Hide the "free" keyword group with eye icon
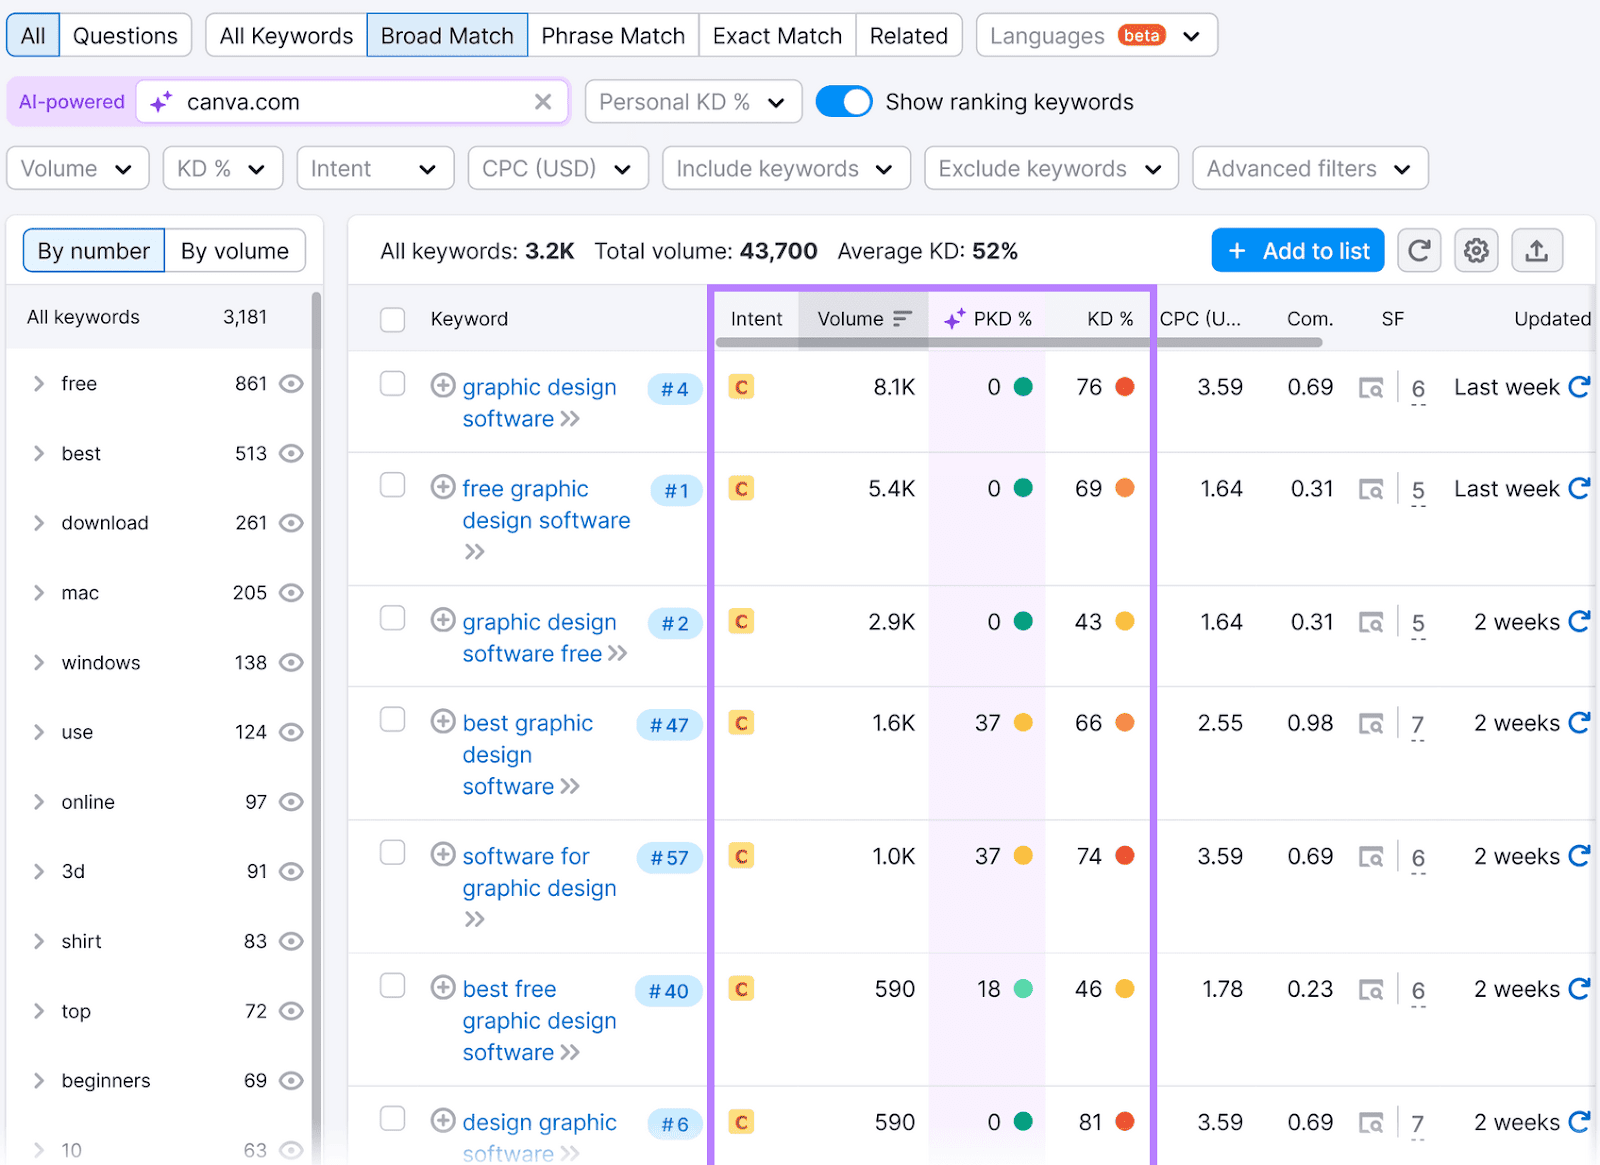Viewport: 1600px width, 1165px height. pos(291,383)
